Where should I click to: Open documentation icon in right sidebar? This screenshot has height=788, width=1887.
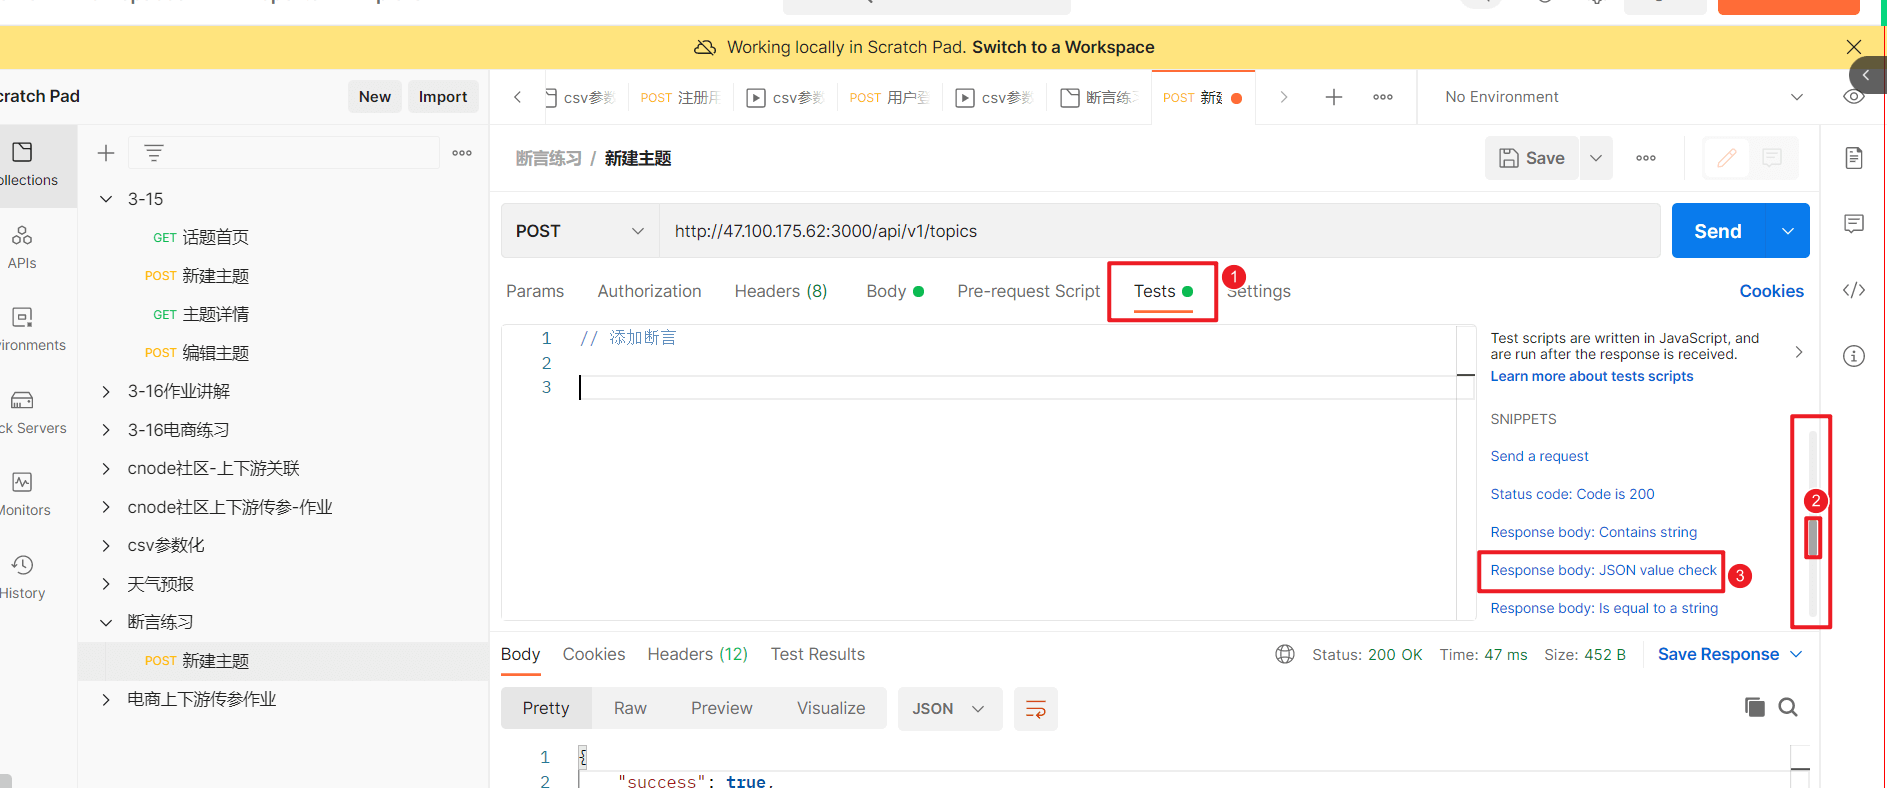point(1854,158)
